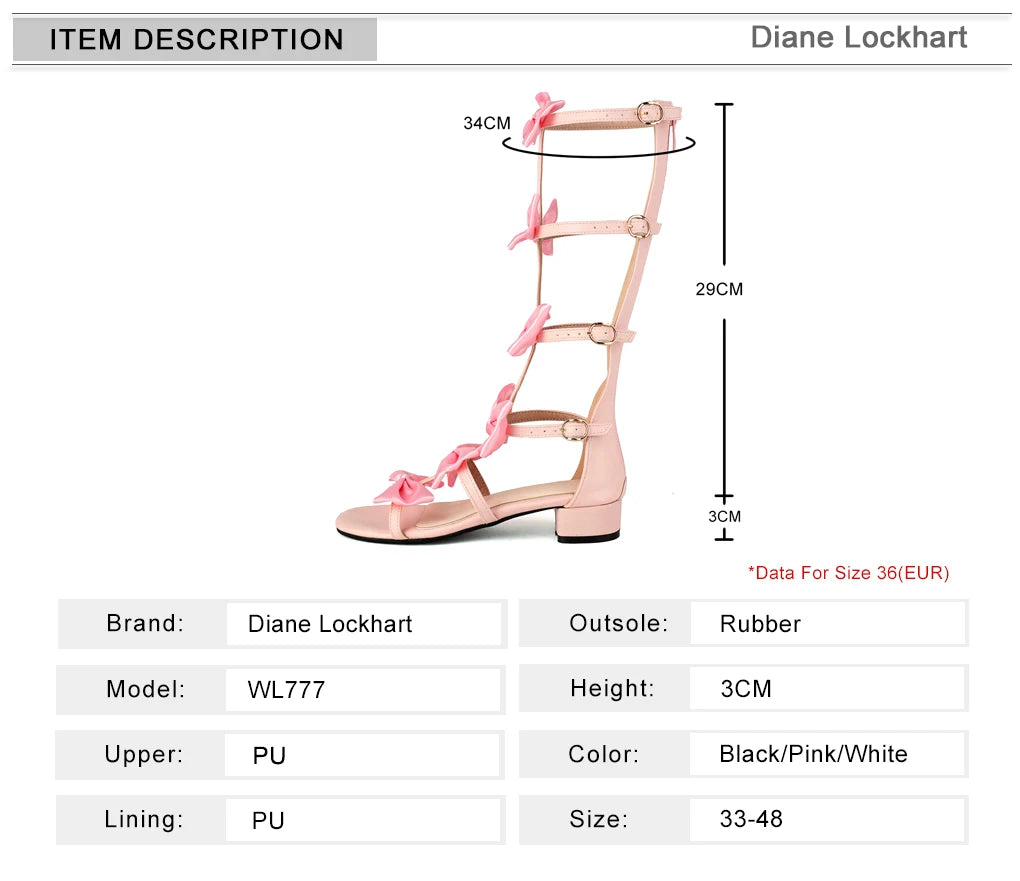Click the ITEM DESCRIPTION header

tap(196, 40)
